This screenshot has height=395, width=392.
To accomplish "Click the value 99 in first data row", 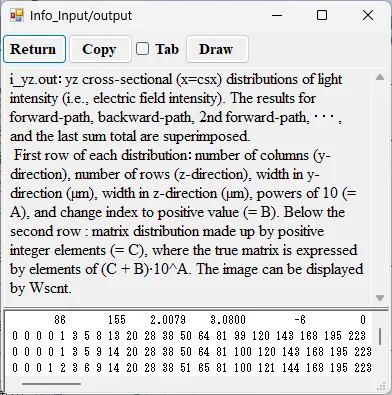I will pyautogui.click(x=240, y=336).
